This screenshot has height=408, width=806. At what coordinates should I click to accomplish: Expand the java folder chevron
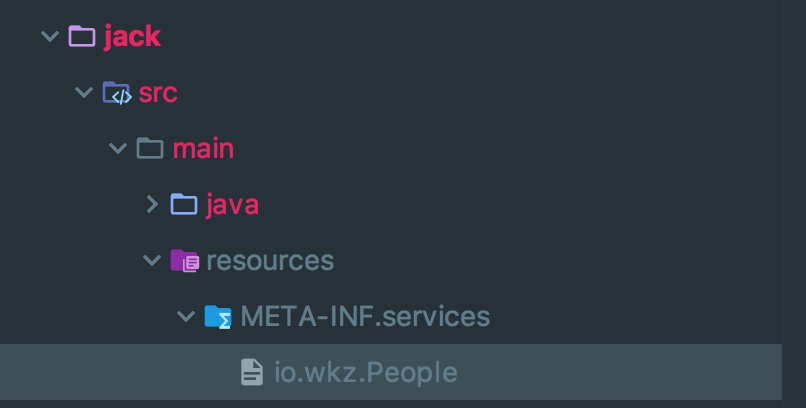[152, 205]
